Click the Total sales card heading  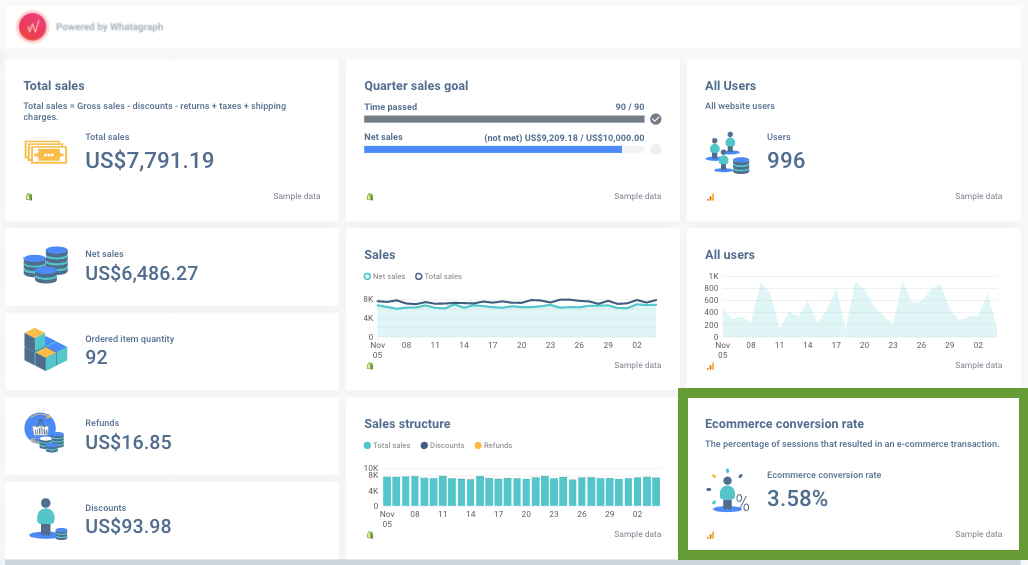[54, 86]
